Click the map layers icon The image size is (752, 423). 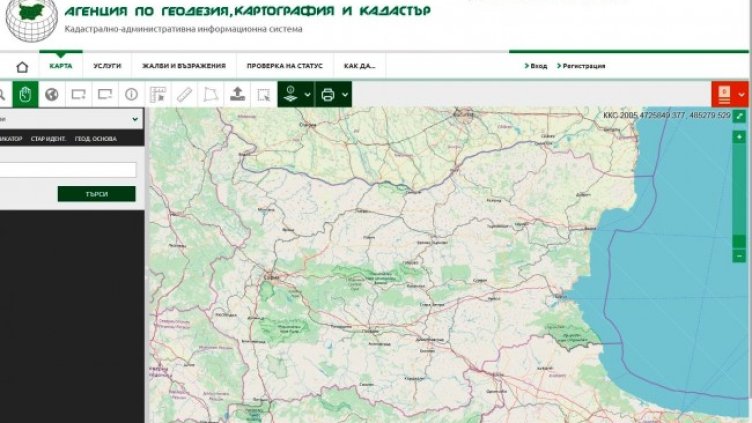(290, 94)
